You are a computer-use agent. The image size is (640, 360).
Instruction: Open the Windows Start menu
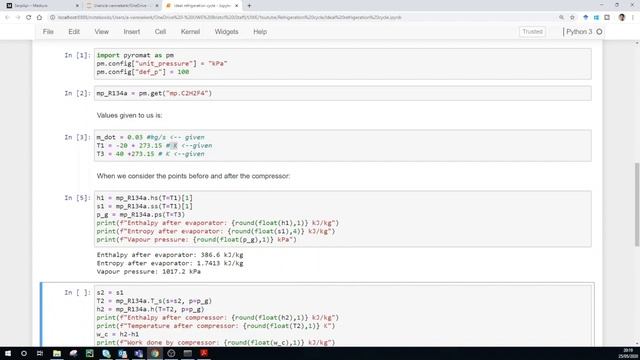click(x=8, y=353)
